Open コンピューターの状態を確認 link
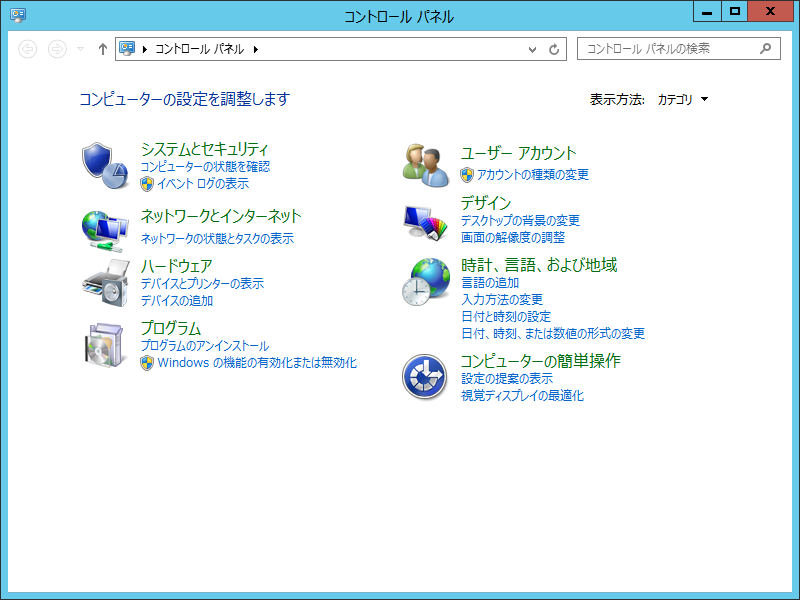Image resolution: width=800 pixels, height=600 pixels. (x=205, y=166)
